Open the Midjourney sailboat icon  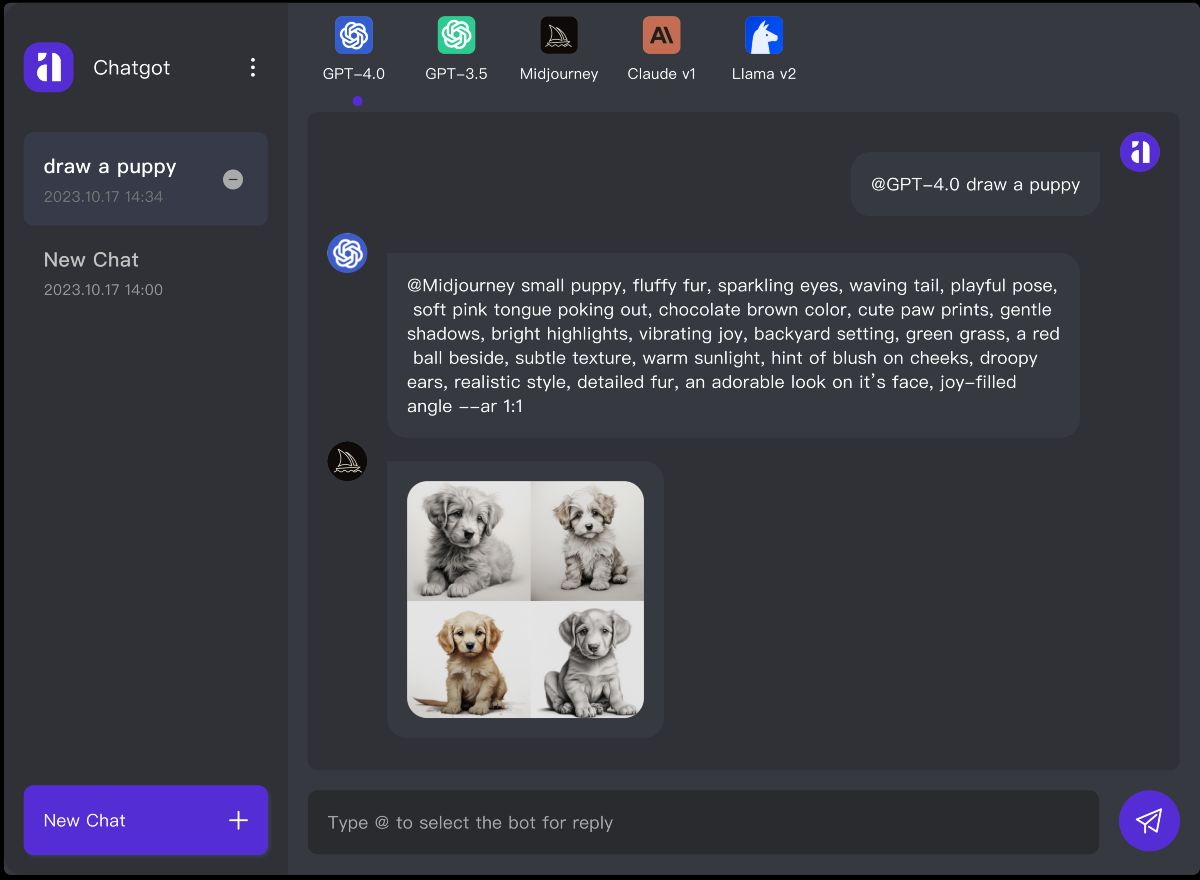(x=559, y=34)
